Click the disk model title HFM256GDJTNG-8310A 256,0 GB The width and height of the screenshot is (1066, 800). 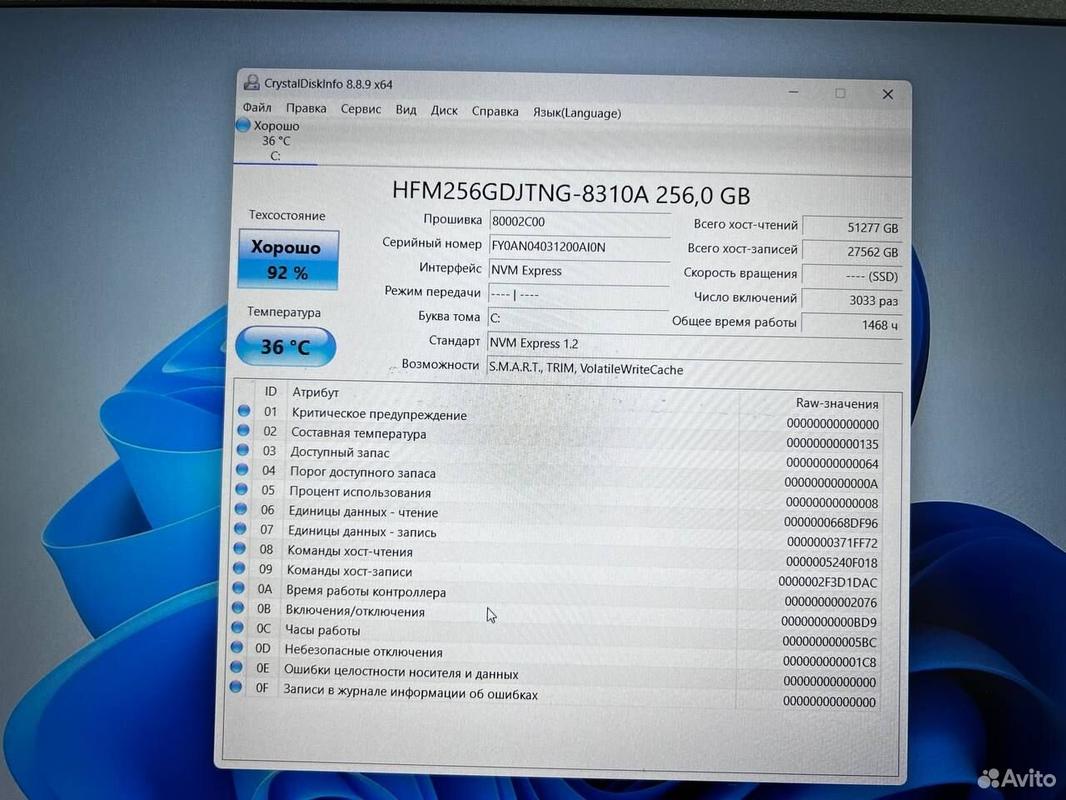pyautogui.click(x=571, y=194)
